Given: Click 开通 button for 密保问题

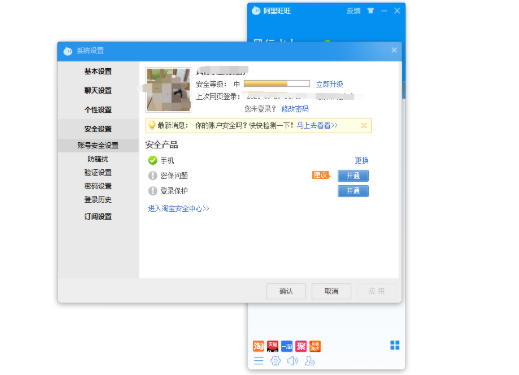Looking at the screenshot, I should [353, 176].
